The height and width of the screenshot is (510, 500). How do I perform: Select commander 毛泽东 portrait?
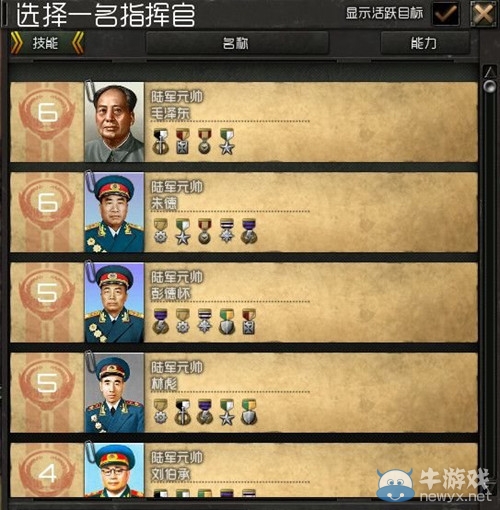114,122
